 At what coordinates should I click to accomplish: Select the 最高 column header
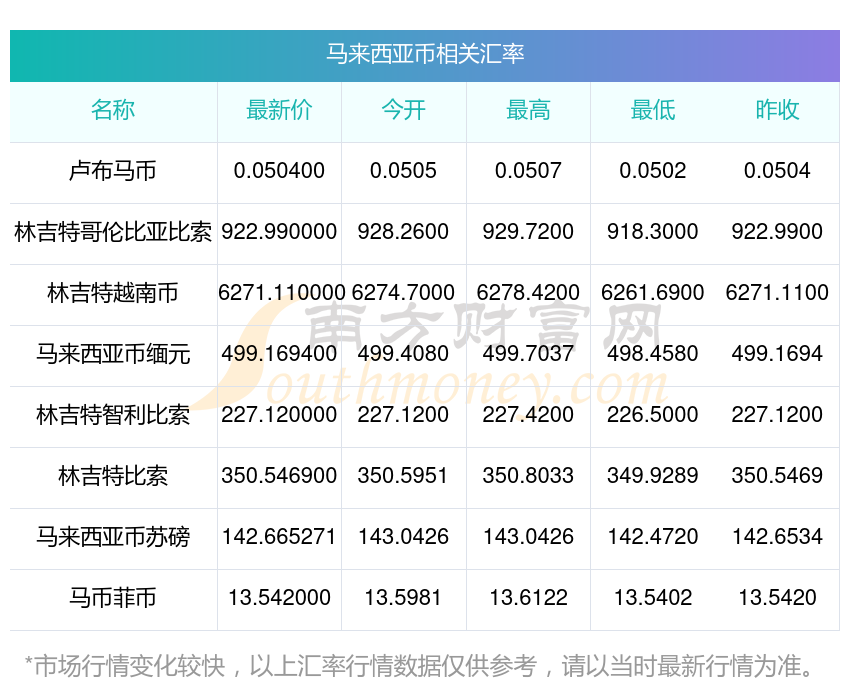coord(528,110)
